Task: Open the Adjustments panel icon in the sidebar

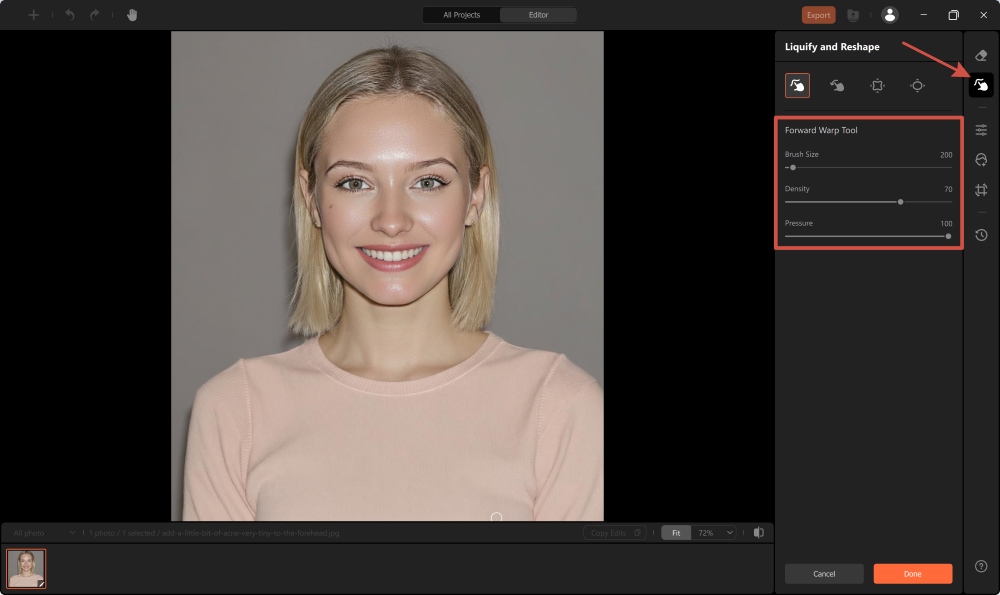Action: [x=981, y=129]
